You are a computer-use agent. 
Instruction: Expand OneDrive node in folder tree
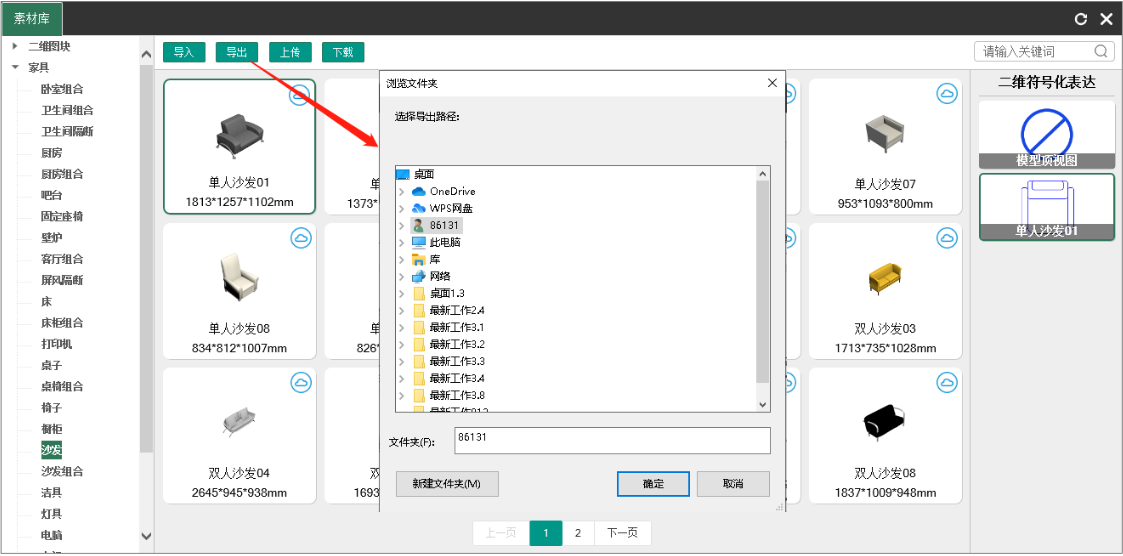click(x=402, y=191)
